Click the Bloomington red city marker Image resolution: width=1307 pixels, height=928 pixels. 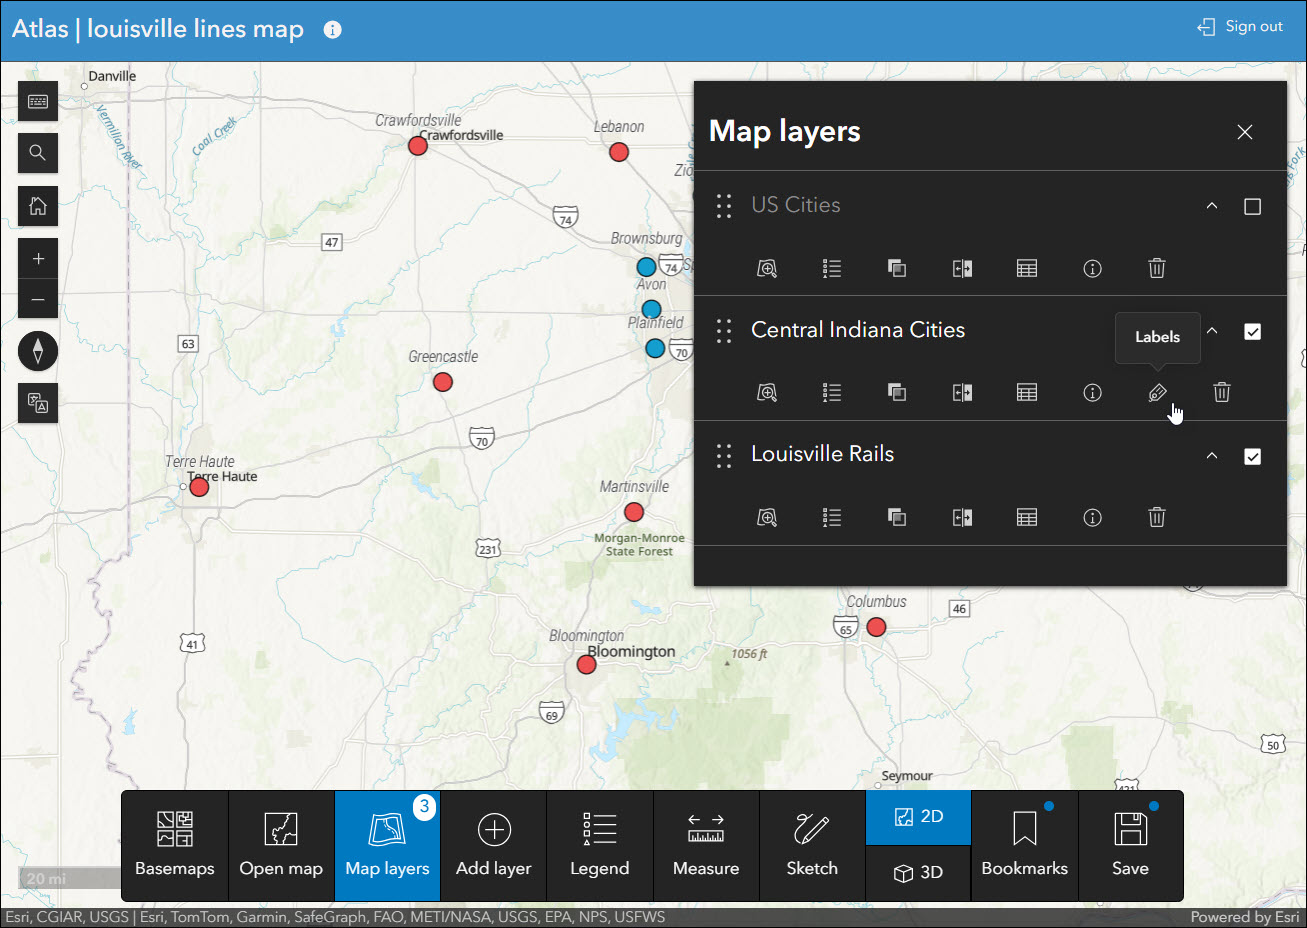[587, 665]
